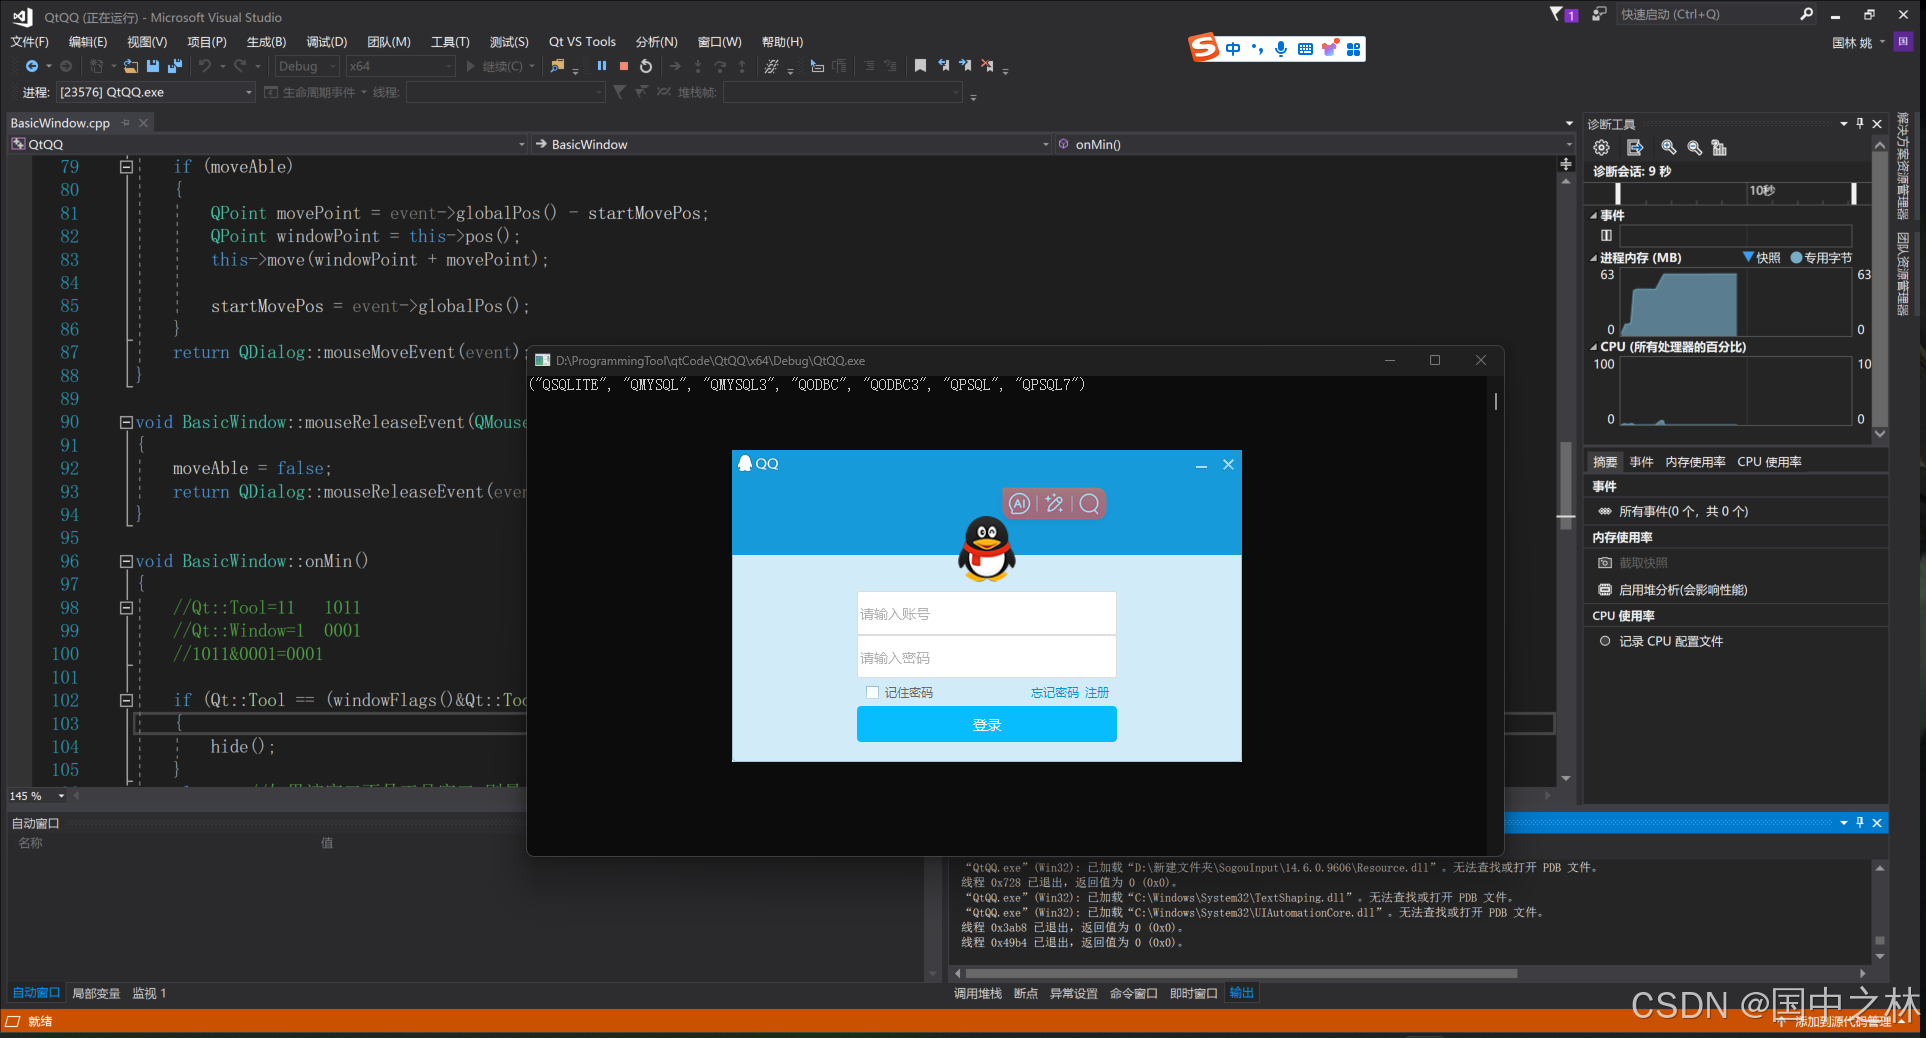Toggle the 专用字节 legend marker
Viewport: 1926px width, 1038px height.
(x=1796, y=257)
